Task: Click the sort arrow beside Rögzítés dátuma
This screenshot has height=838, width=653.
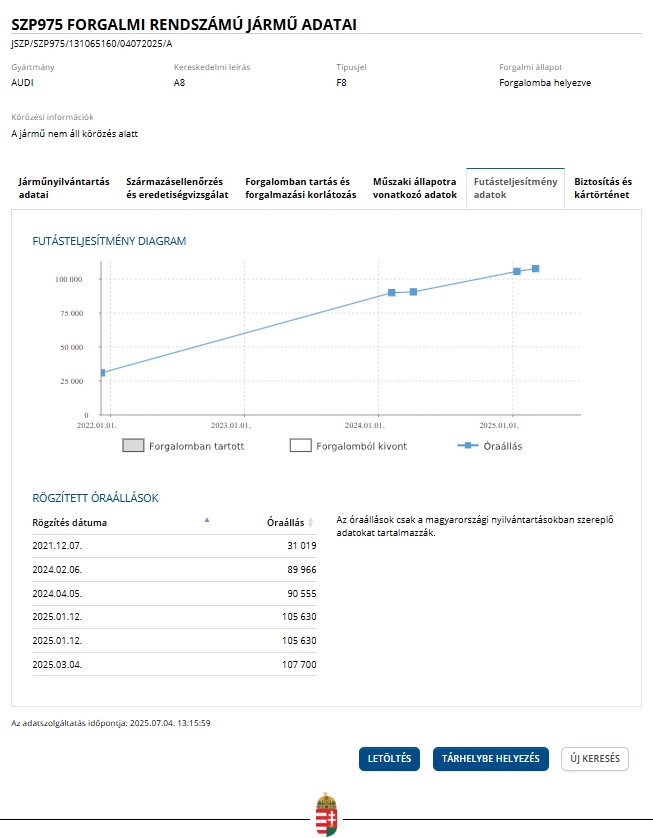Action: point(207,520)
